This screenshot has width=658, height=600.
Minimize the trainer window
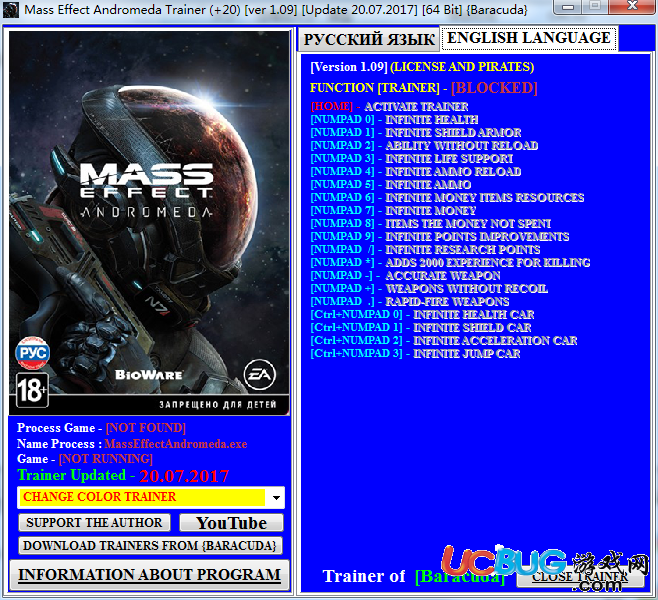click(567, 7)
